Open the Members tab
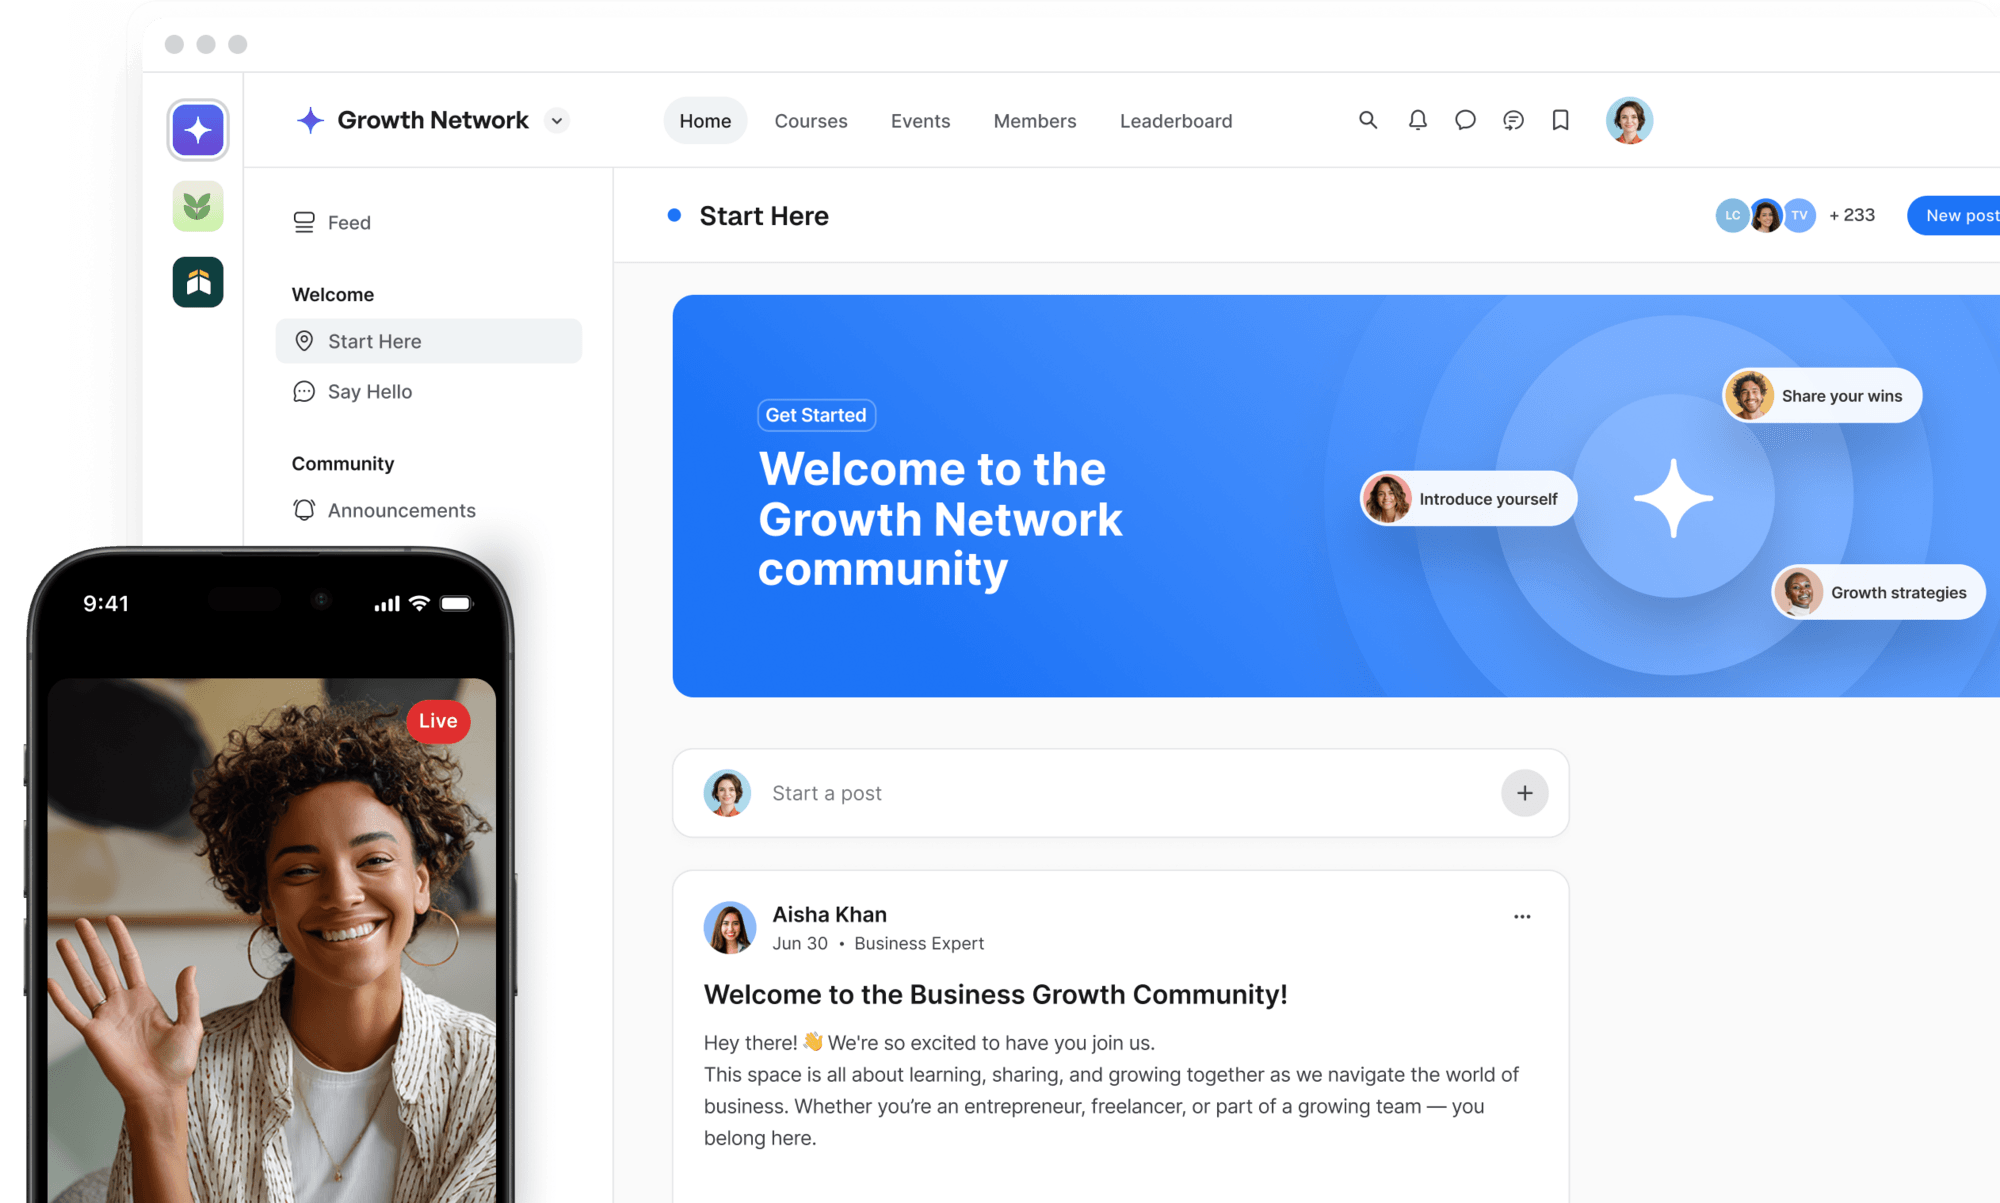Viewport: 2000px width, 1203px height. click(x=1035, y=121)
